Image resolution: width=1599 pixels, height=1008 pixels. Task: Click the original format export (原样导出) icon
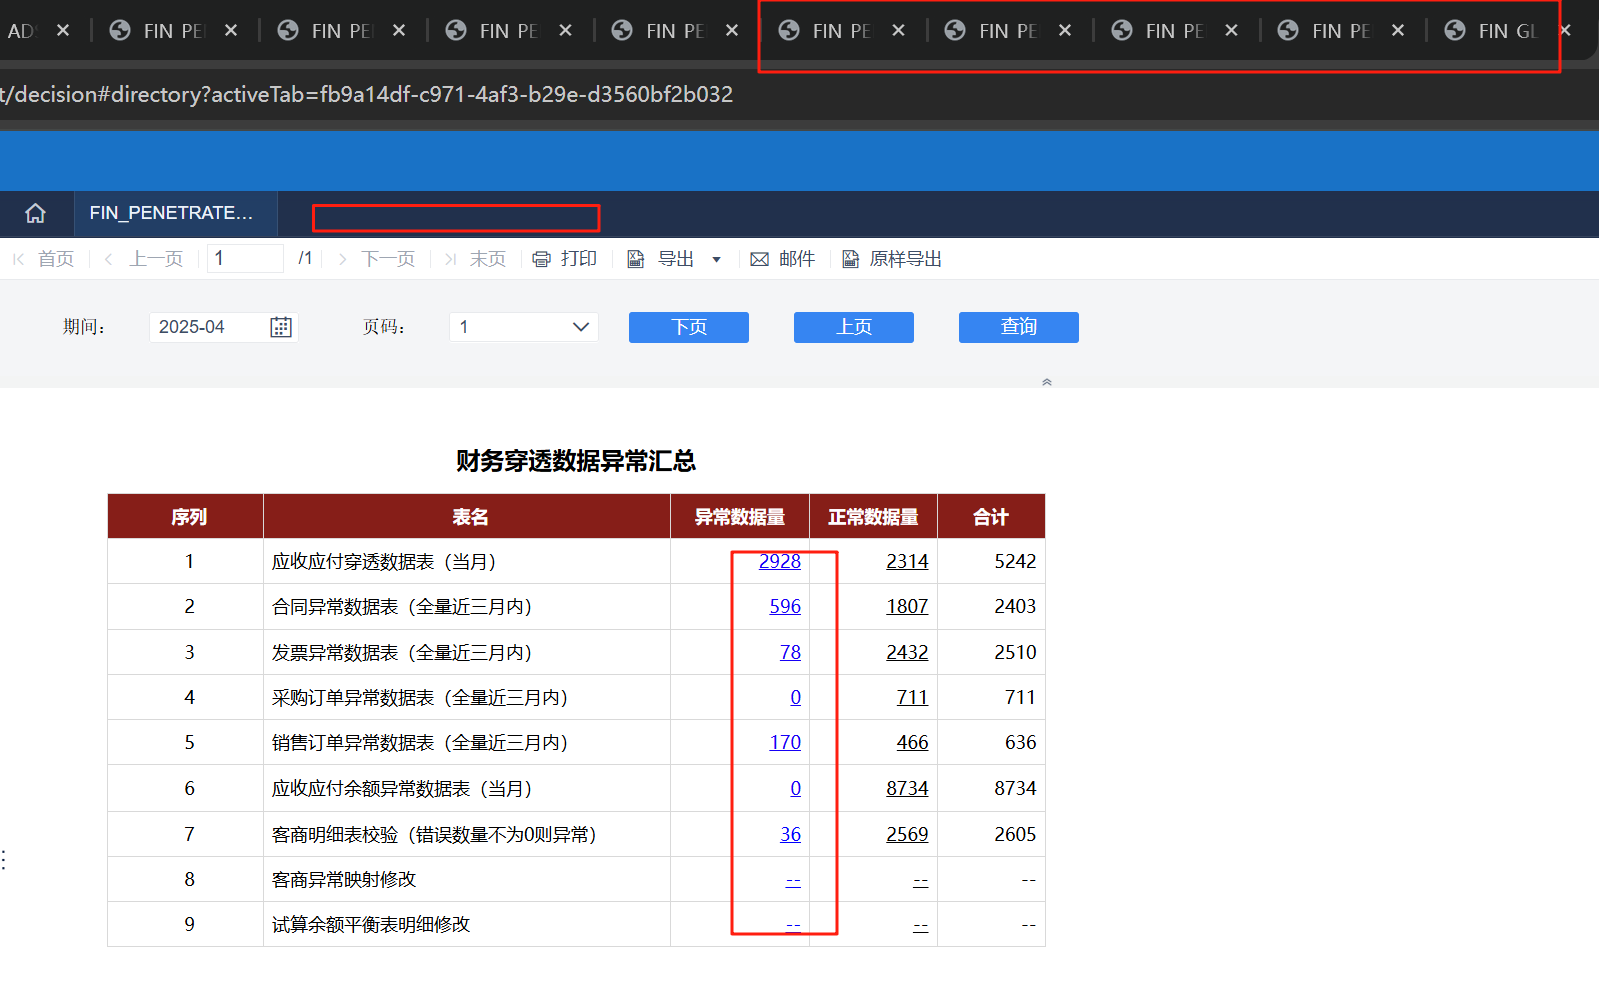click(x=850, y=259)
